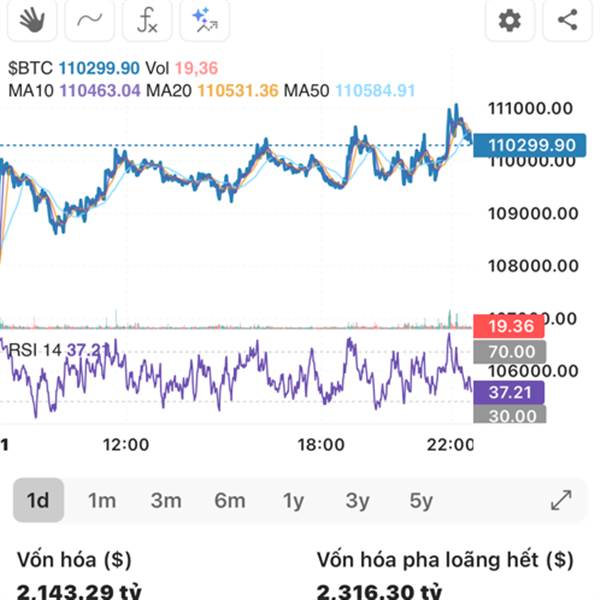Image resolution: width=600 pixels, height=600 pixels.
Task: Open the AI chart analysis tool
Action: 205,19
